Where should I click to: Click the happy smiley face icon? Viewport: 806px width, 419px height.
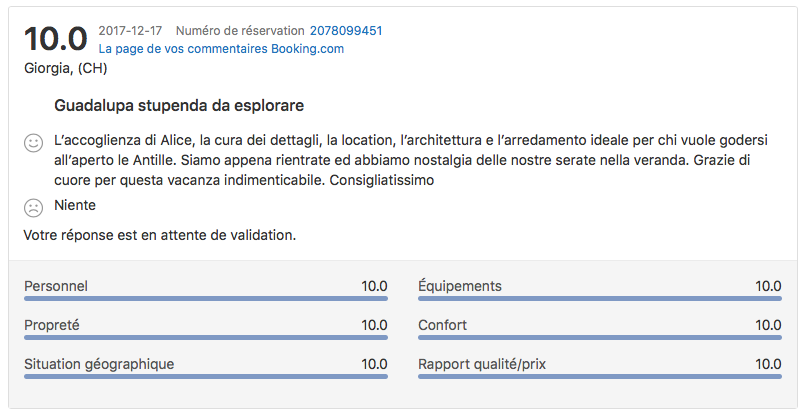(x=33, y=143)
